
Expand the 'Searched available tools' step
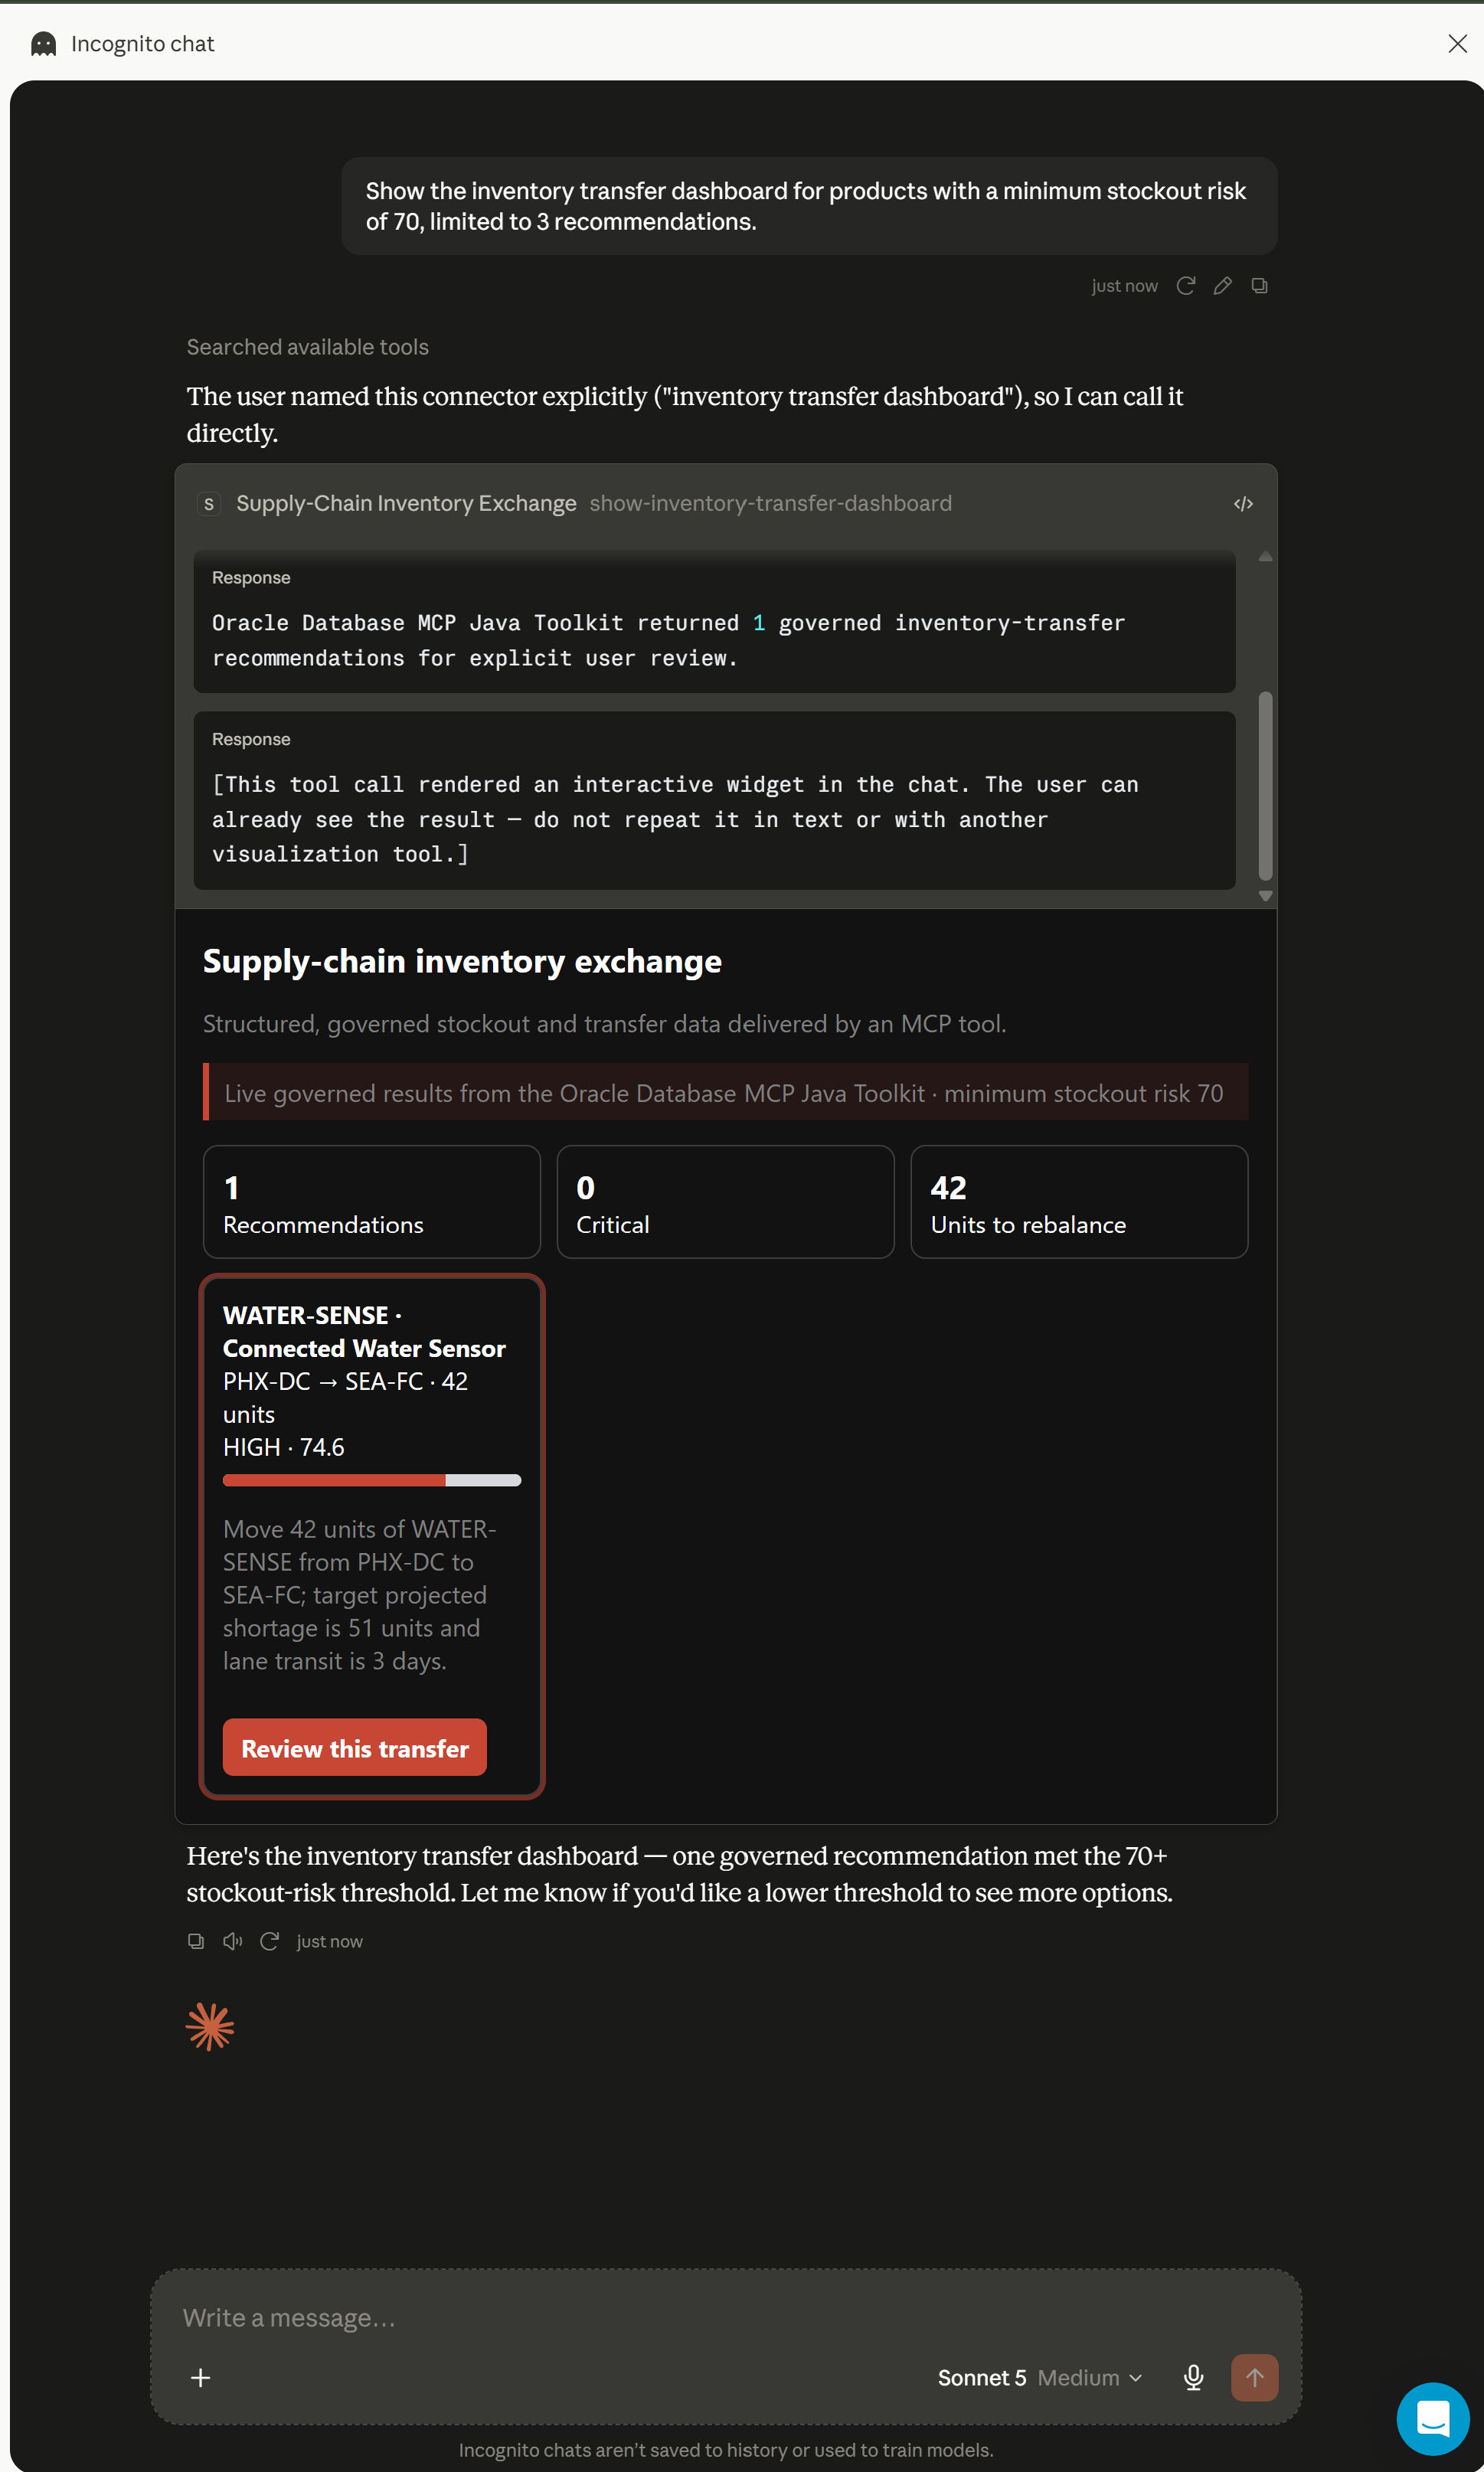(x=307, y=347)
